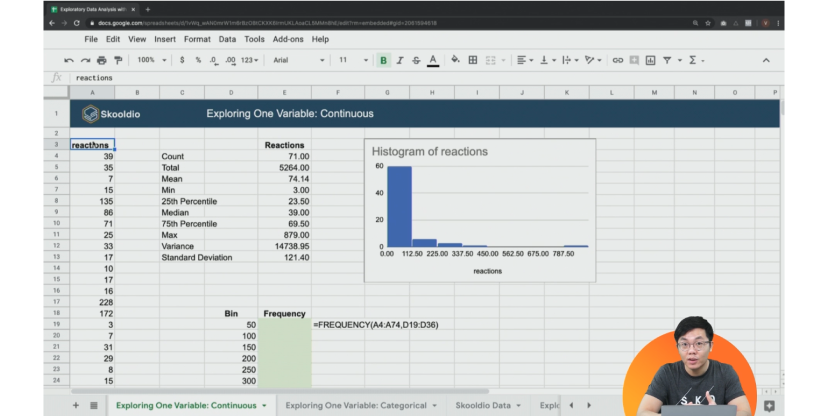
Task: Bookmark this page with star icon
Action: point(708,23)
